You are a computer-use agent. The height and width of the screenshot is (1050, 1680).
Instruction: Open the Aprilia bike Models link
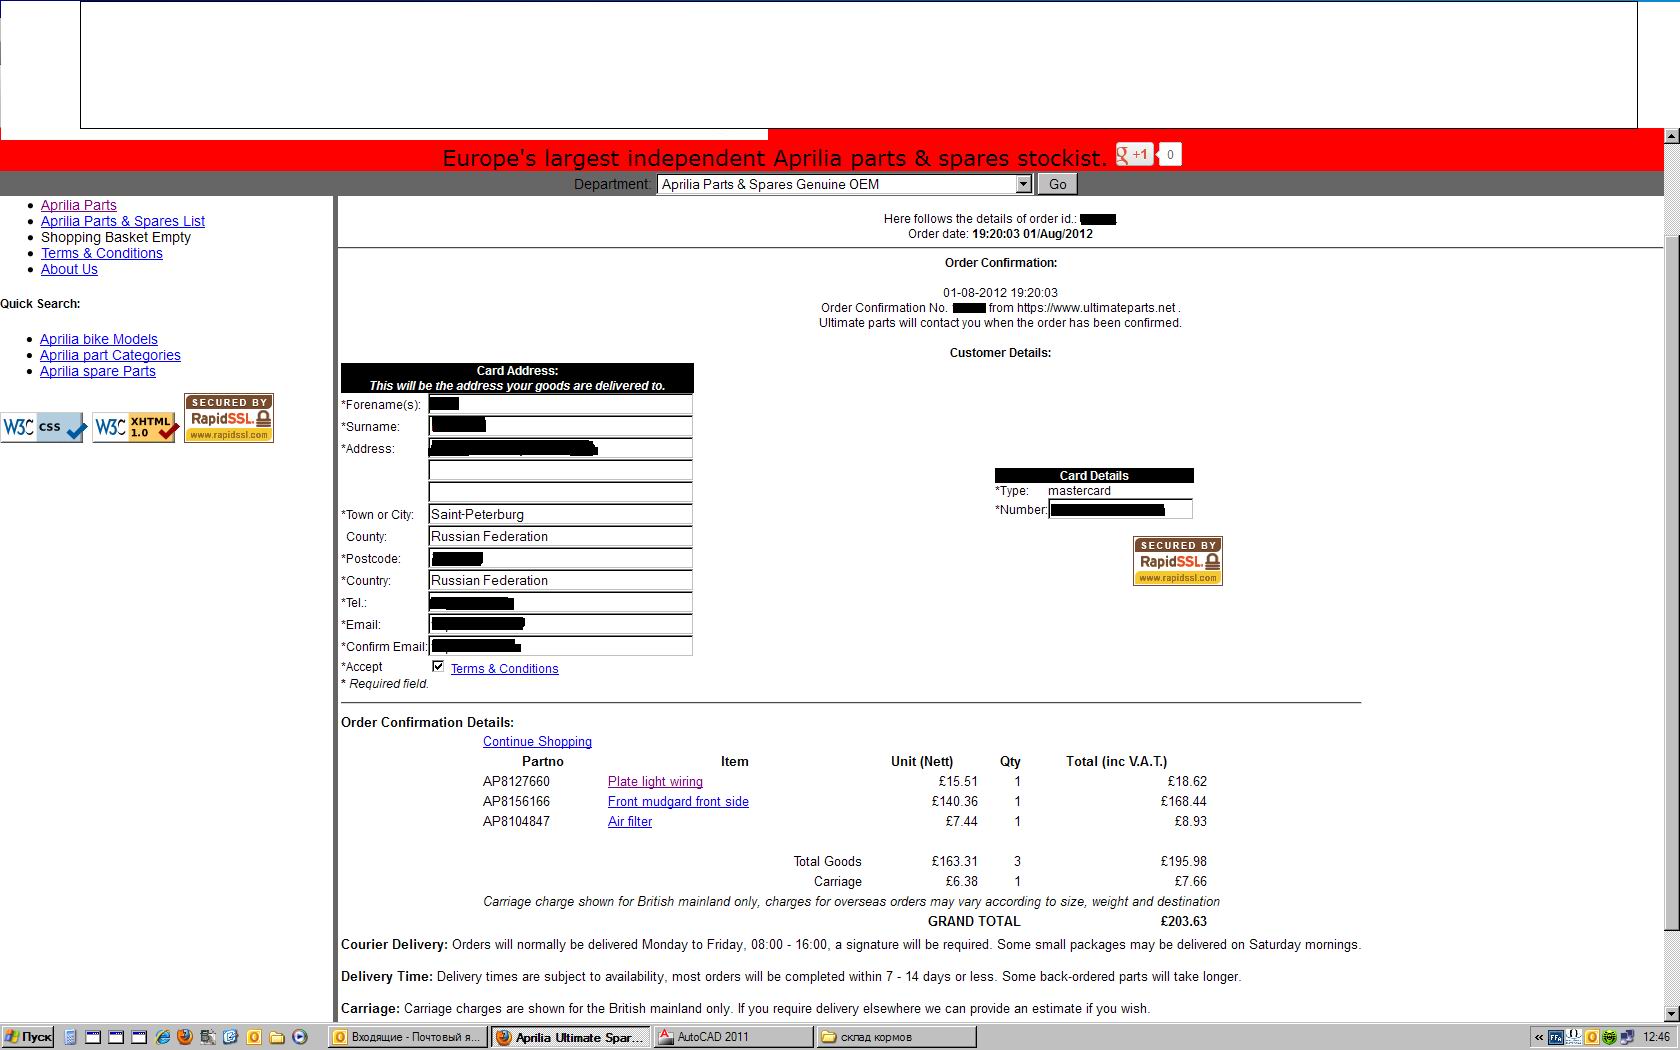click(99, 339)
